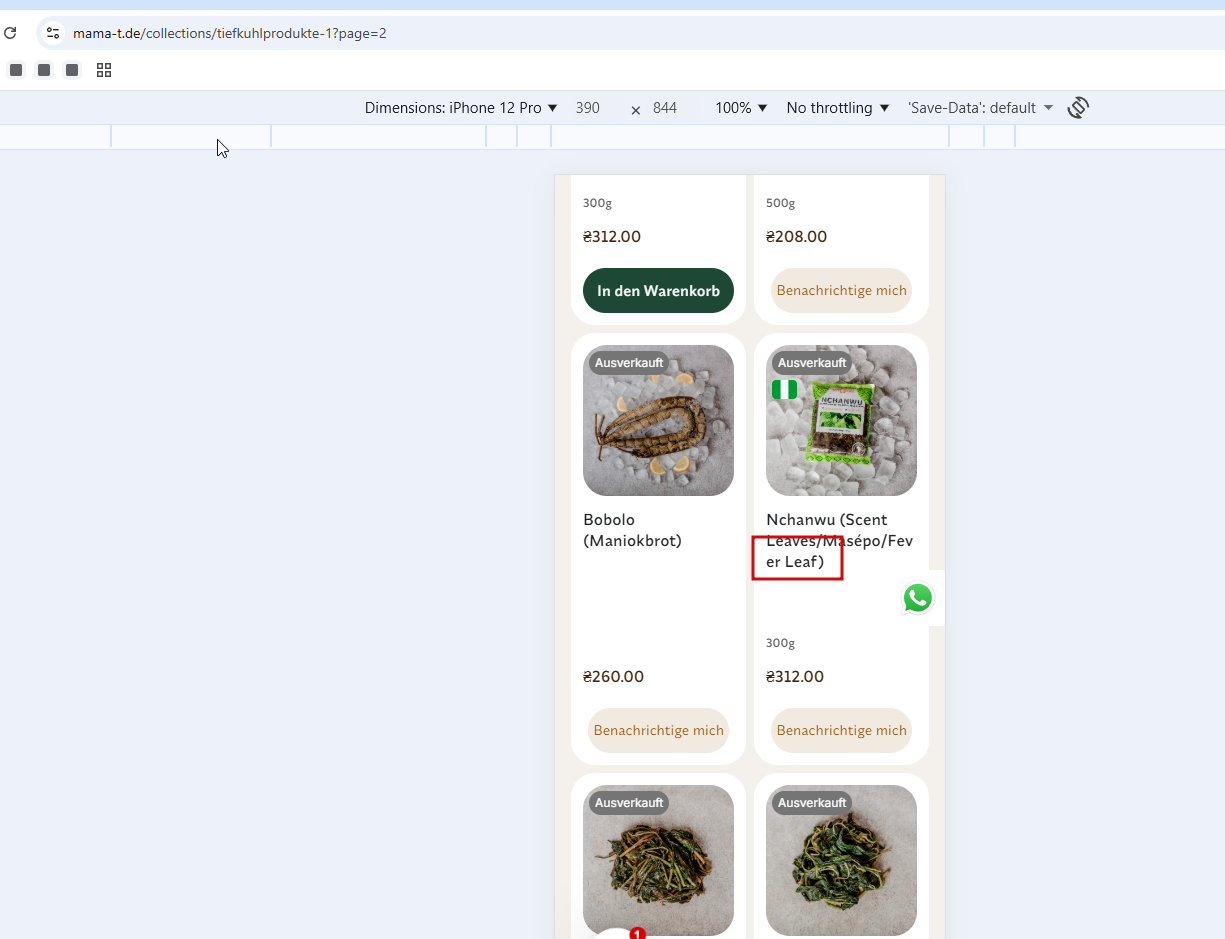1225x939 pixels.
Task: Open the Nchanwu package product image
Action: tap(841, 420)
